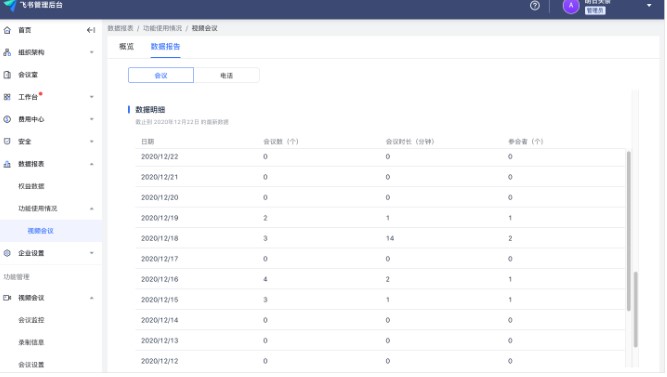Click the date 2020/12/19

[160, 218]
